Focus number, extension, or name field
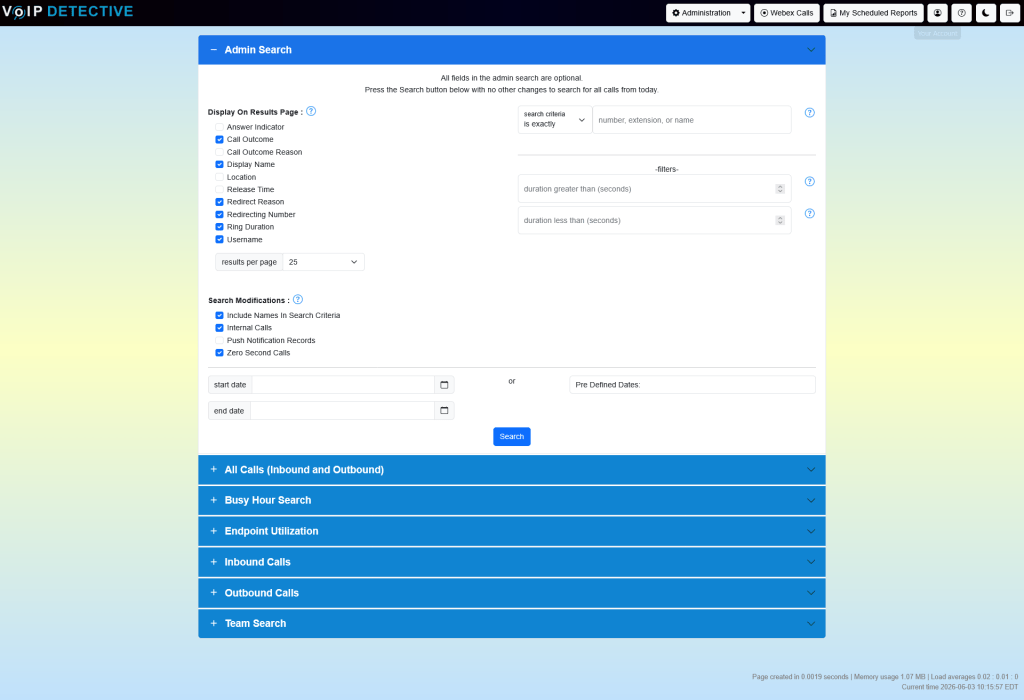1024x700 pixels. pos(692,119)
